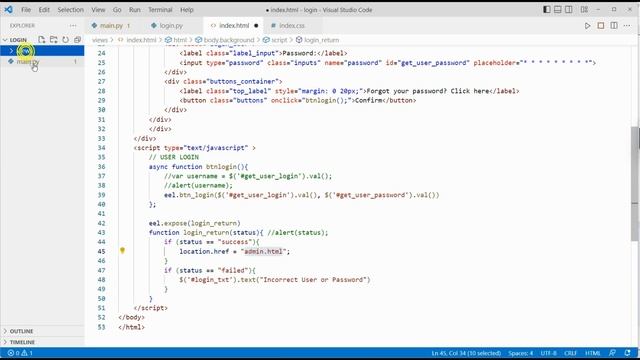Open the Go menu
The width and height of the screenshot is (640, 360).
pyautogui.click(x=117, y=9)
